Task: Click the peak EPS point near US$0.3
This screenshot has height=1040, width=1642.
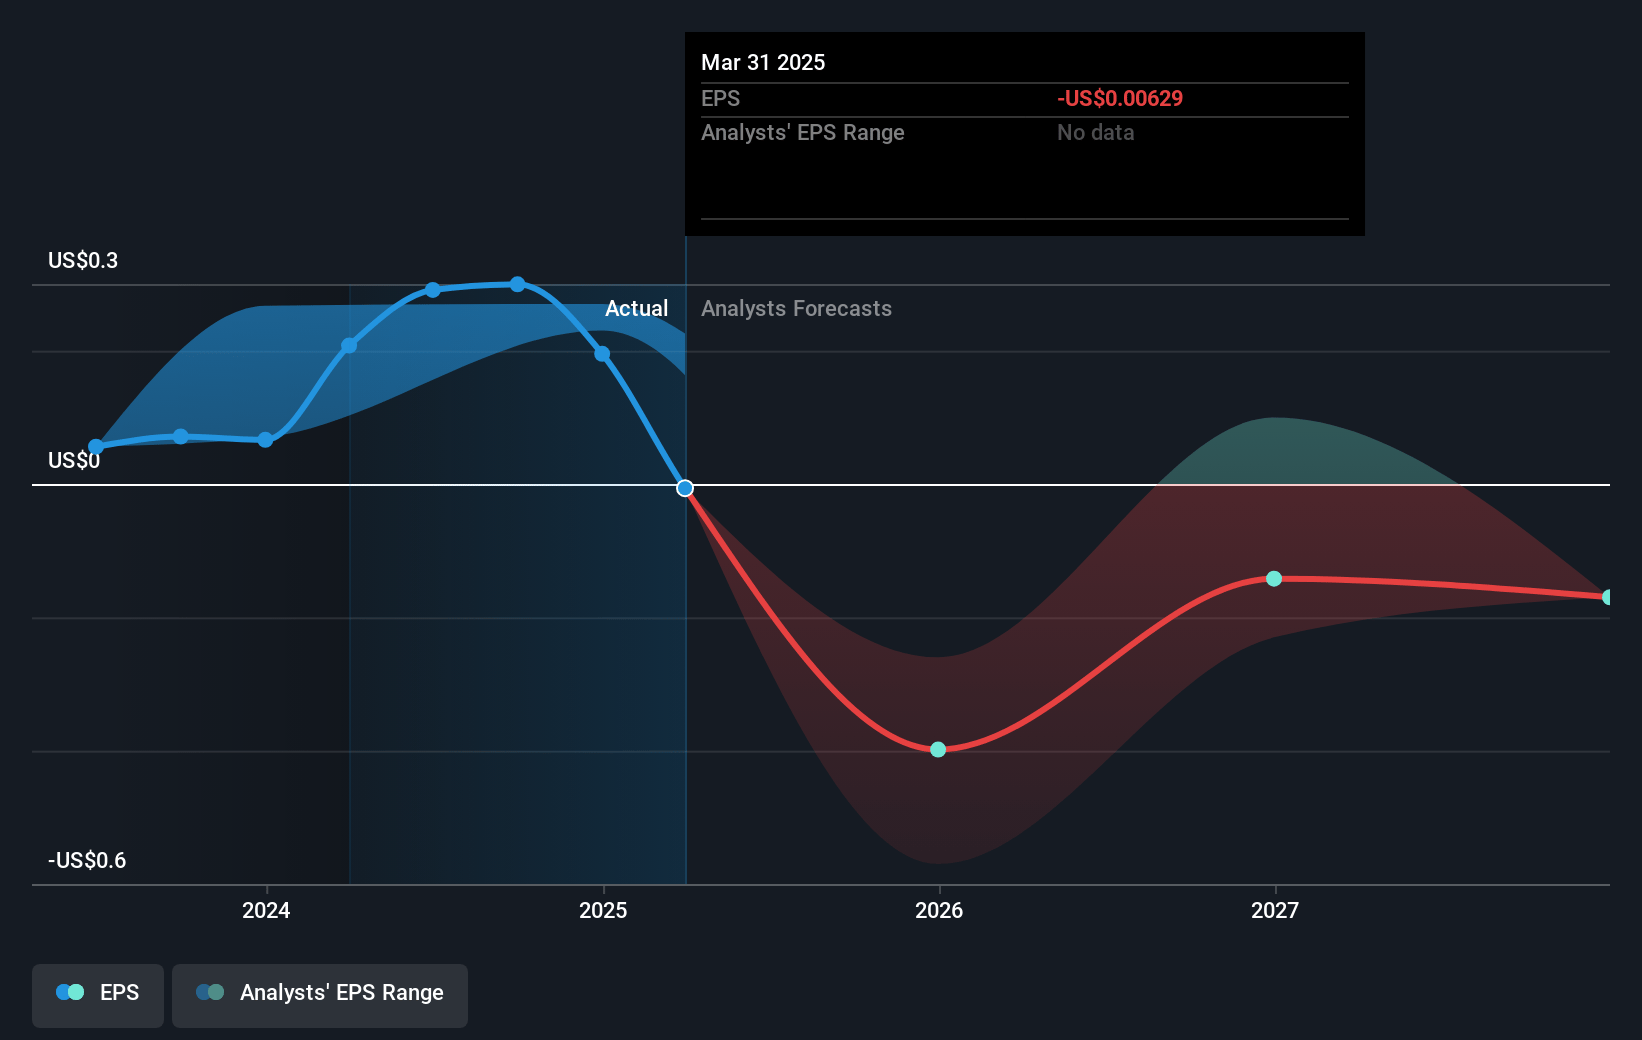Action: pyautogui.click(x=517, y=284)
